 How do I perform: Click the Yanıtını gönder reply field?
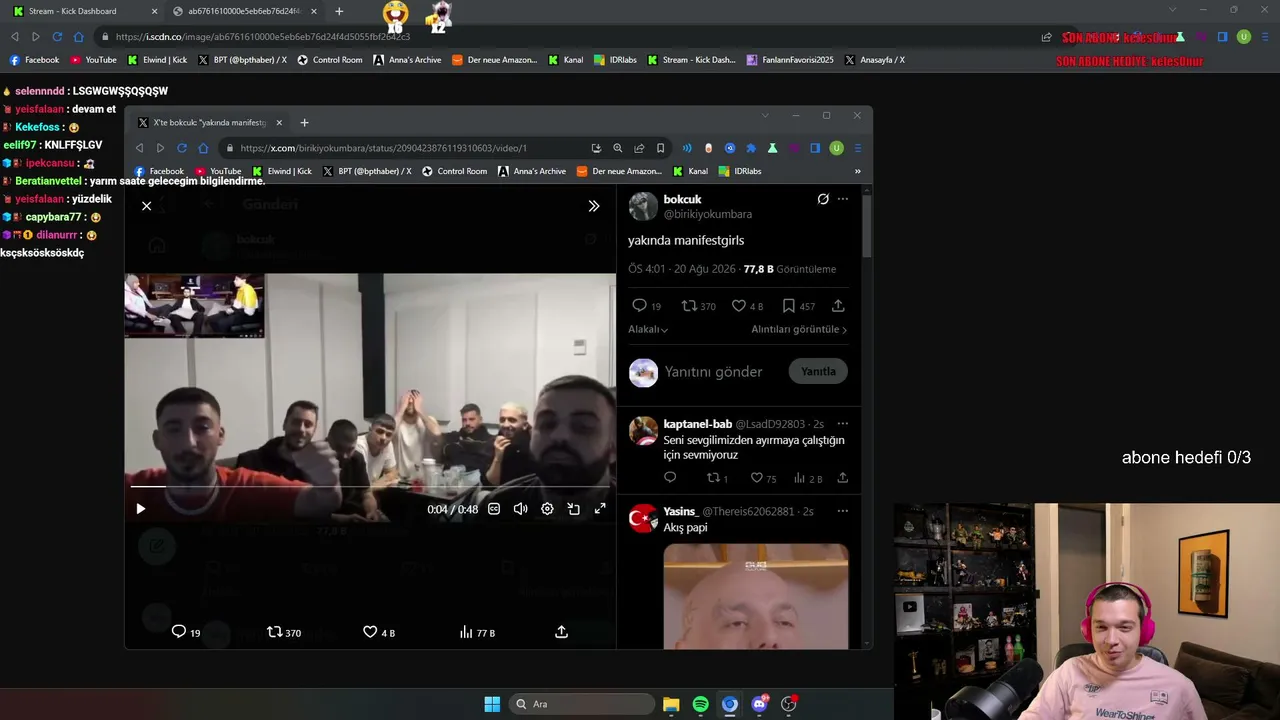713,372
